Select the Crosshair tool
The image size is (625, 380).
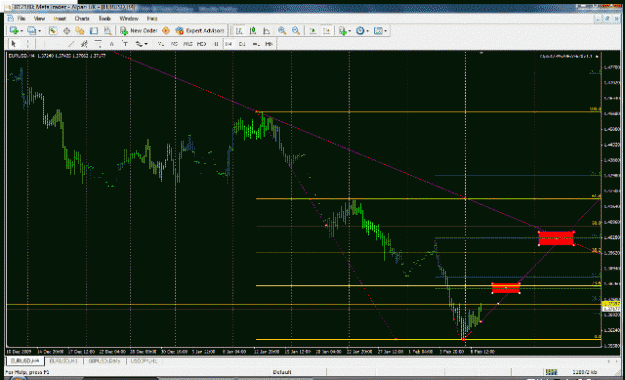click(x=28, y=43)
